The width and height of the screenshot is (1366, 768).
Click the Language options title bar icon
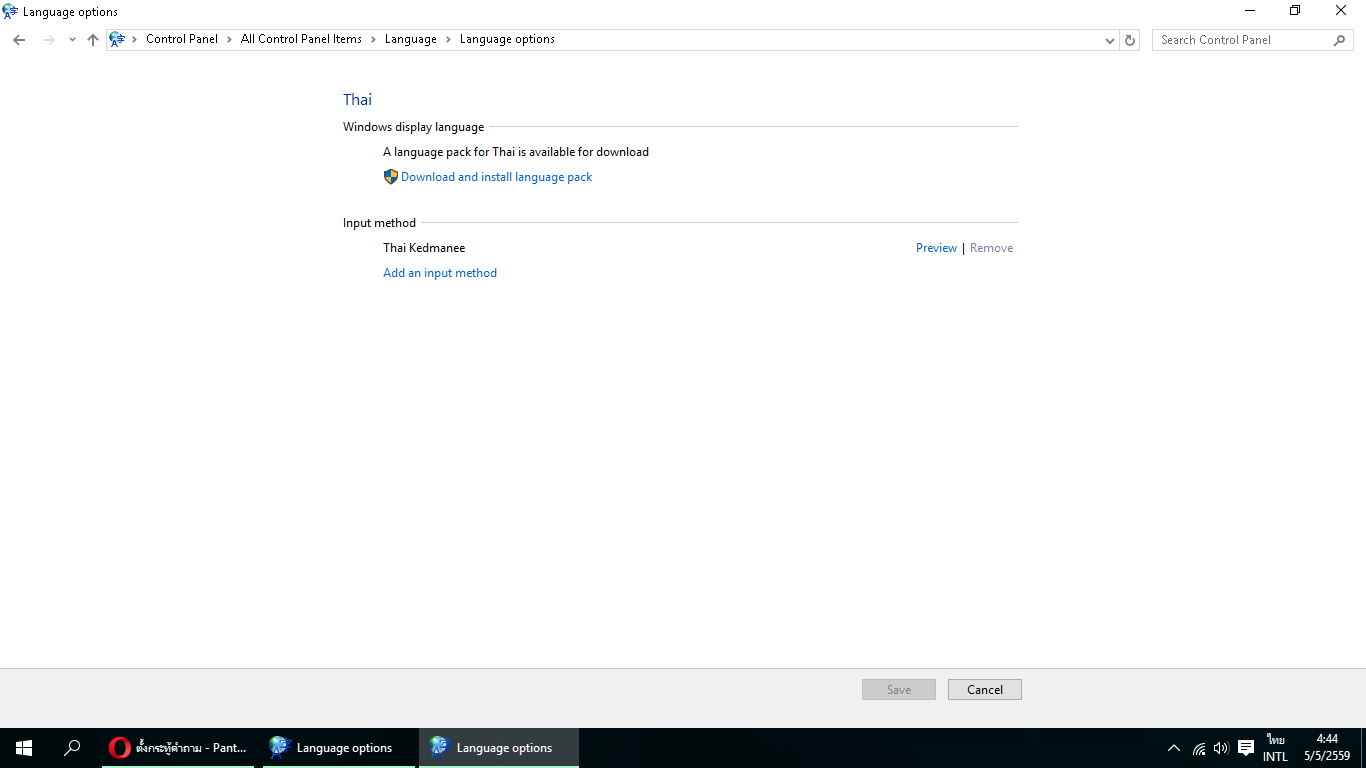click(10, 12)
